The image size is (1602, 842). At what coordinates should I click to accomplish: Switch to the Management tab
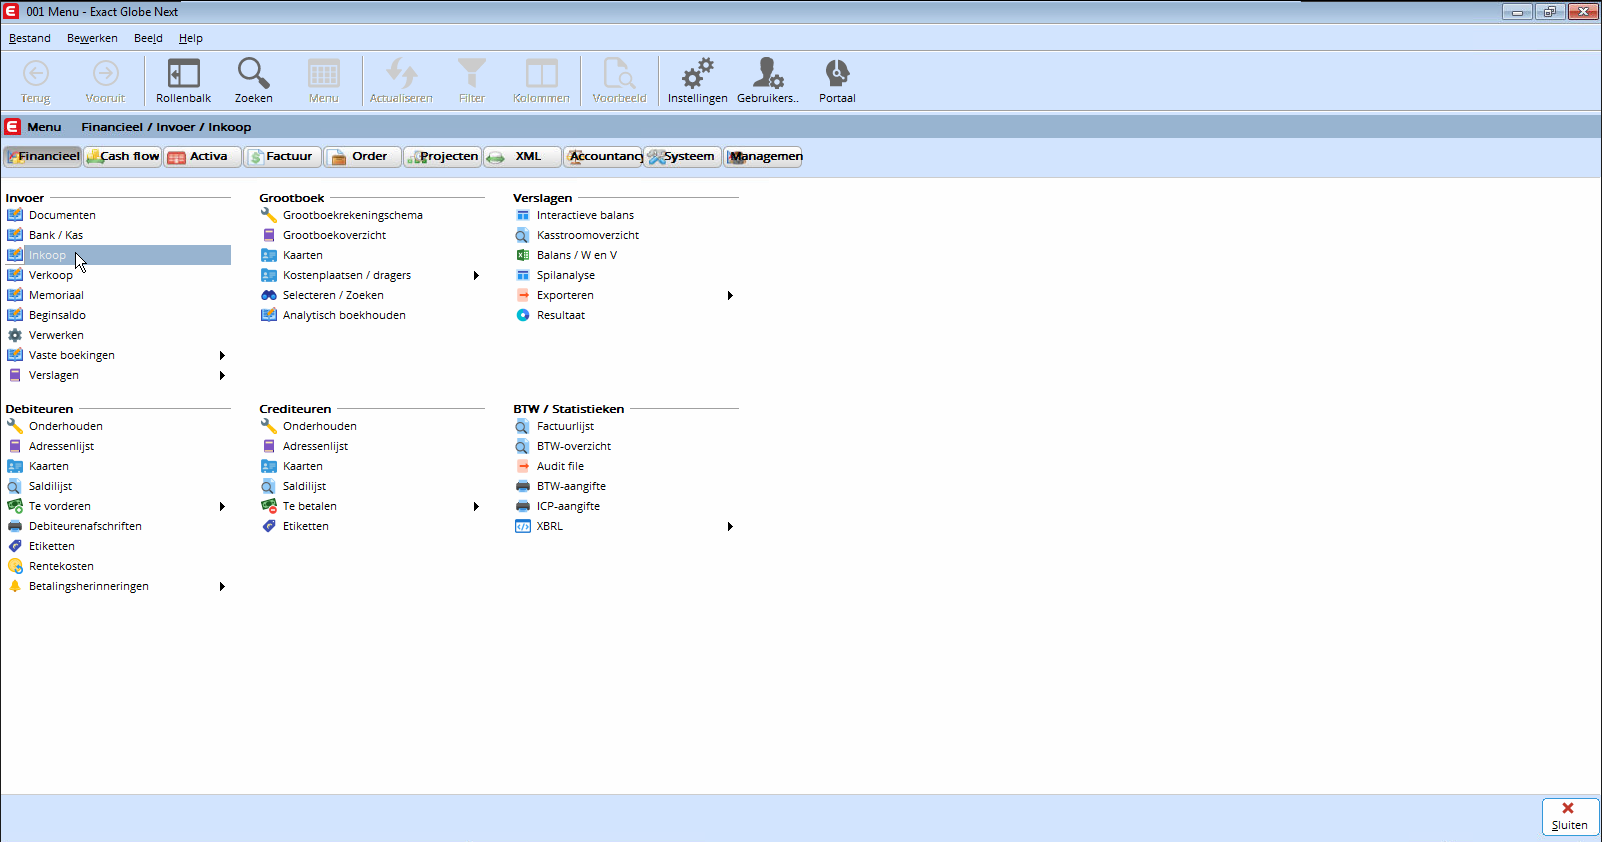click(x=763, y=156)
